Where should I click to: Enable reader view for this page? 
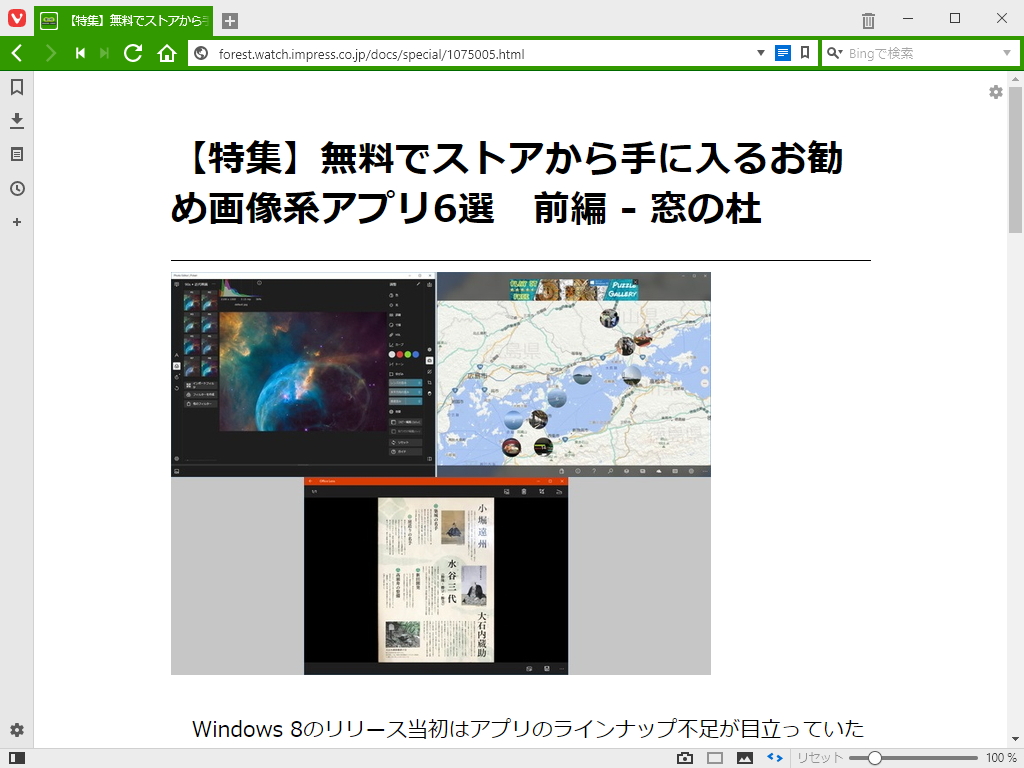pyautogui.click(x=783, y=53)
